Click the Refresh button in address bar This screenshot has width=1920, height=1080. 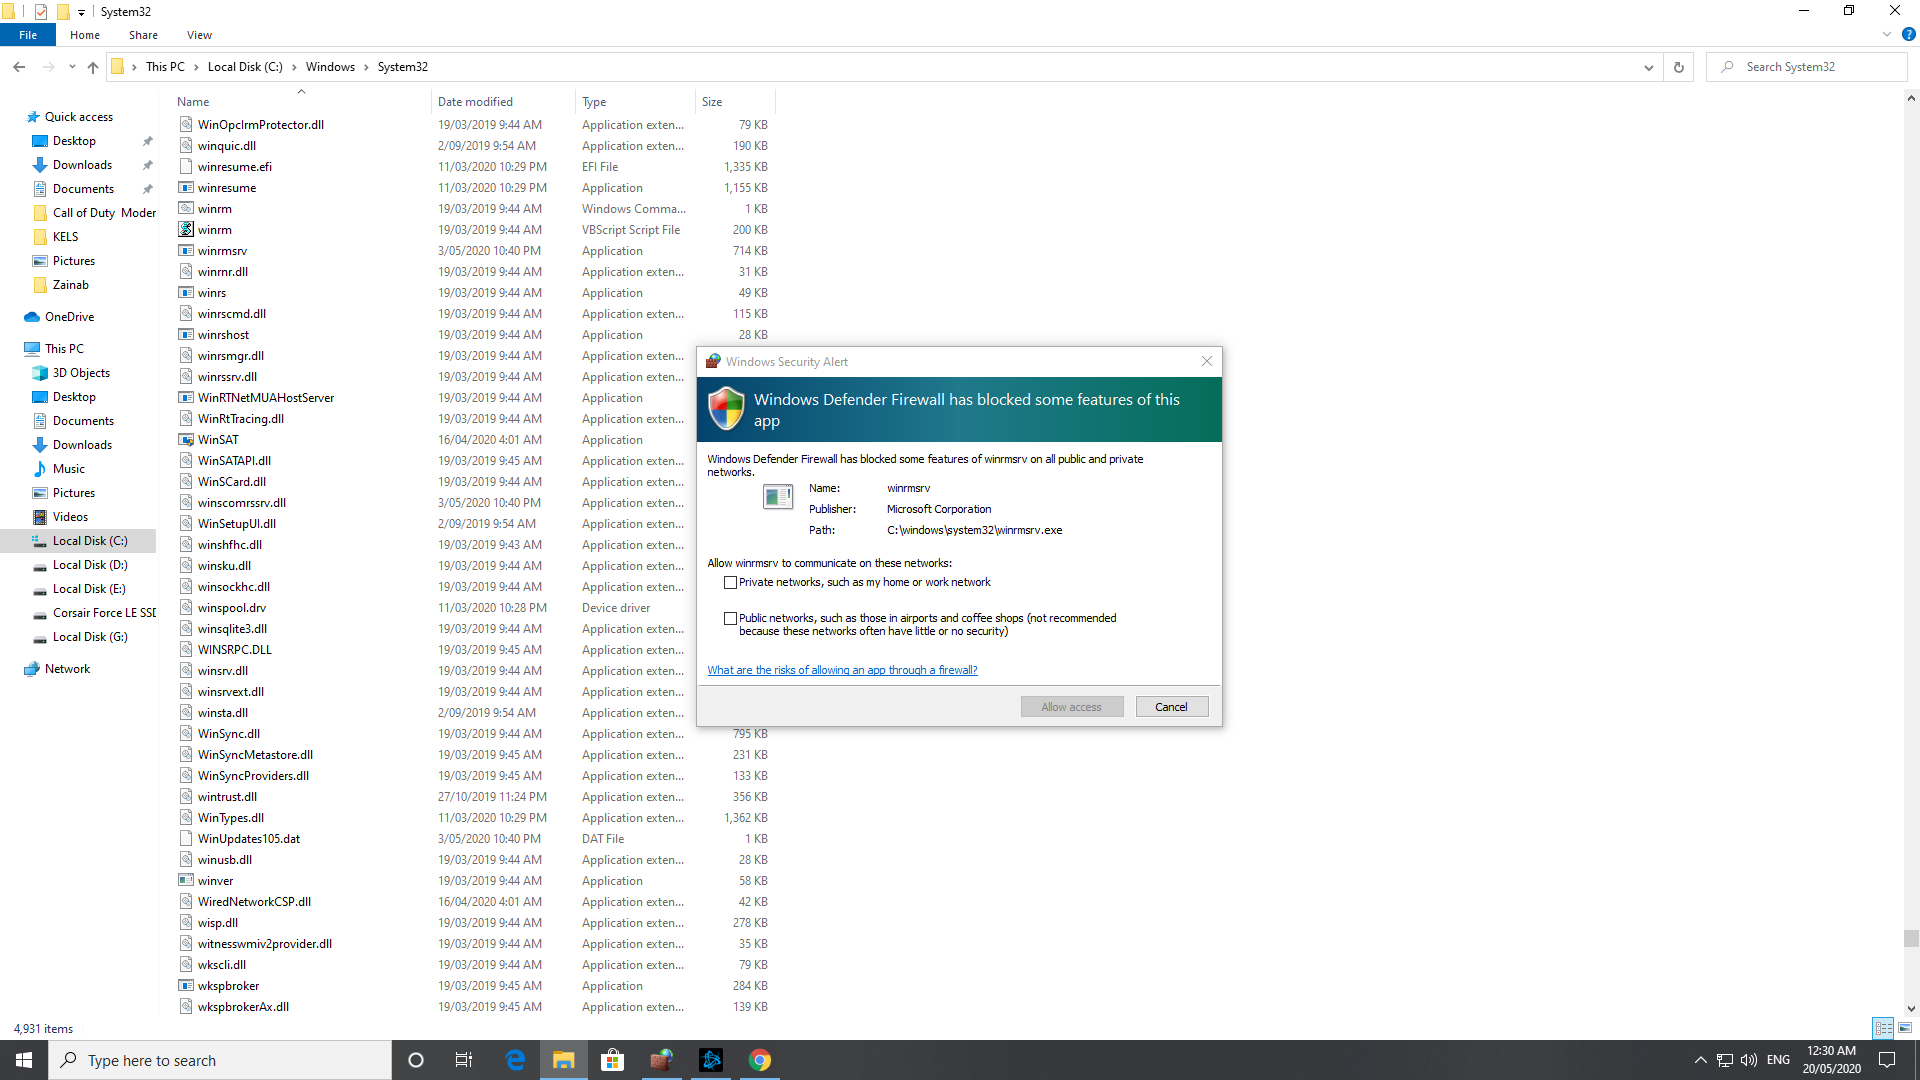[1679, 67]
